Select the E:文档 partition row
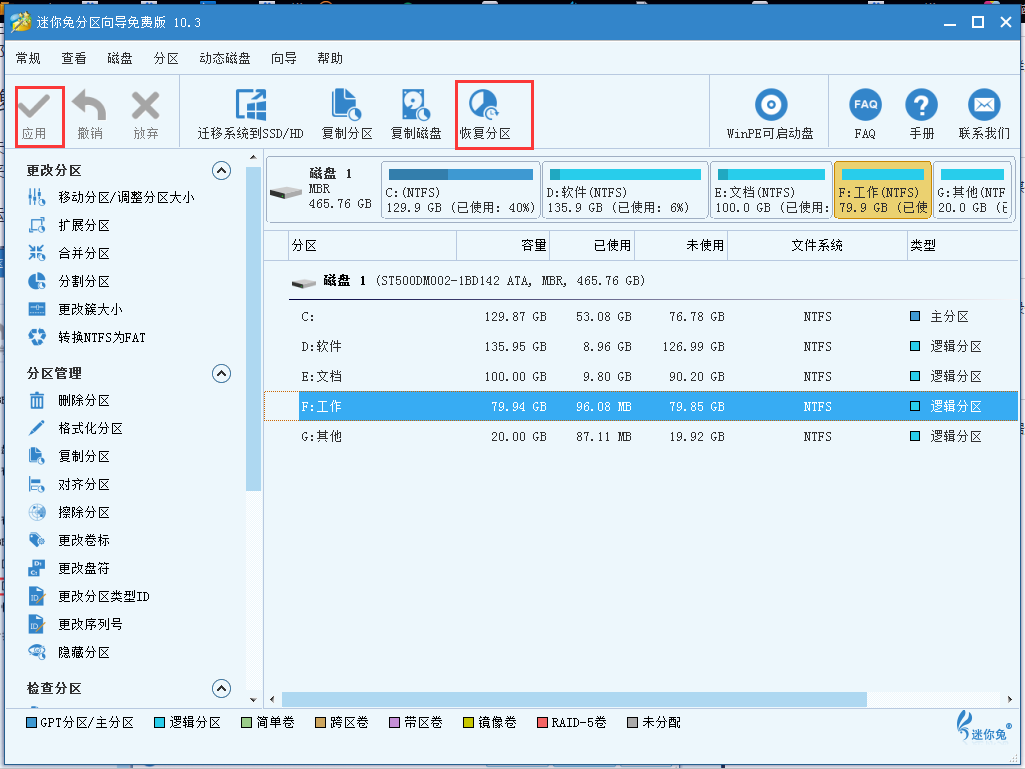Image resolution: width=1025 pixels, height=769 pixels. tap(641, 377)
